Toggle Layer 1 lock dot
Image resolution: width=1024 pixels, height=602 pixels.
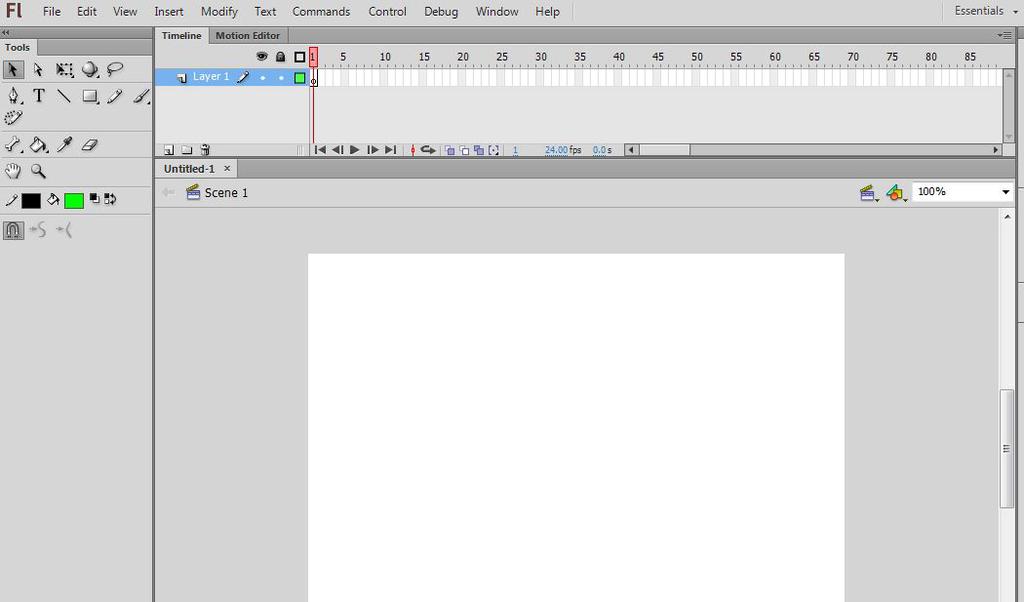pyautogui.click(x=281, y=78)
